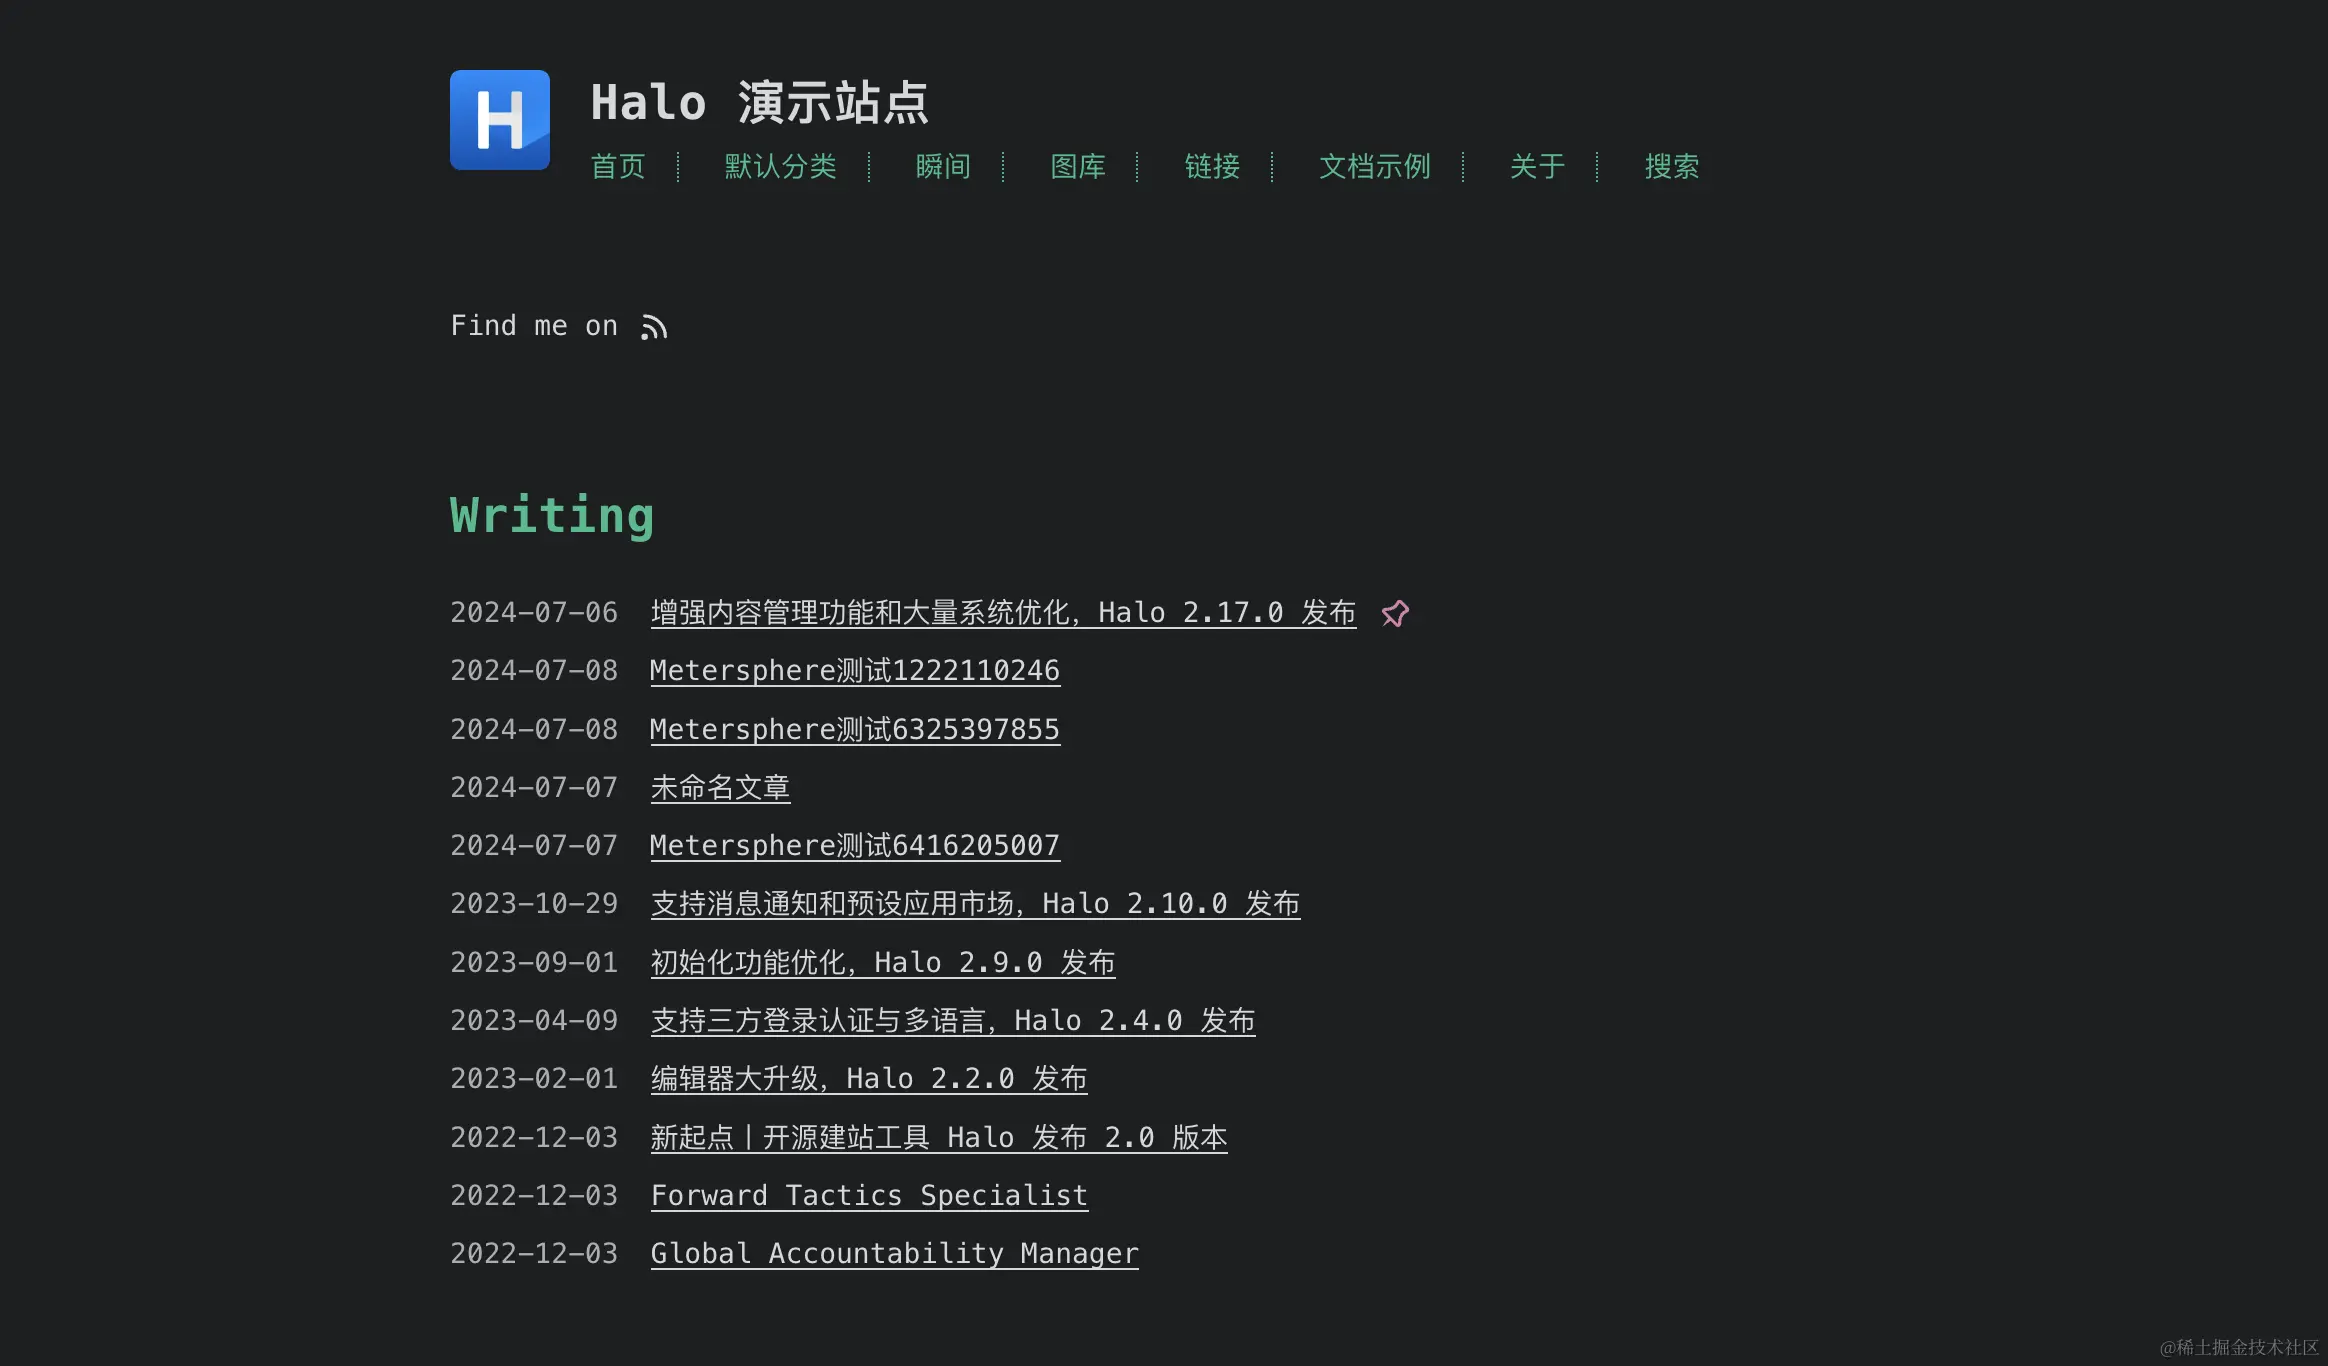This screenshot has width=2328, height=1366.
Task: Open the 编辑器大升级 Halo 2.2.0 post
Action: pyautogui.click(x=868, y=1078)
